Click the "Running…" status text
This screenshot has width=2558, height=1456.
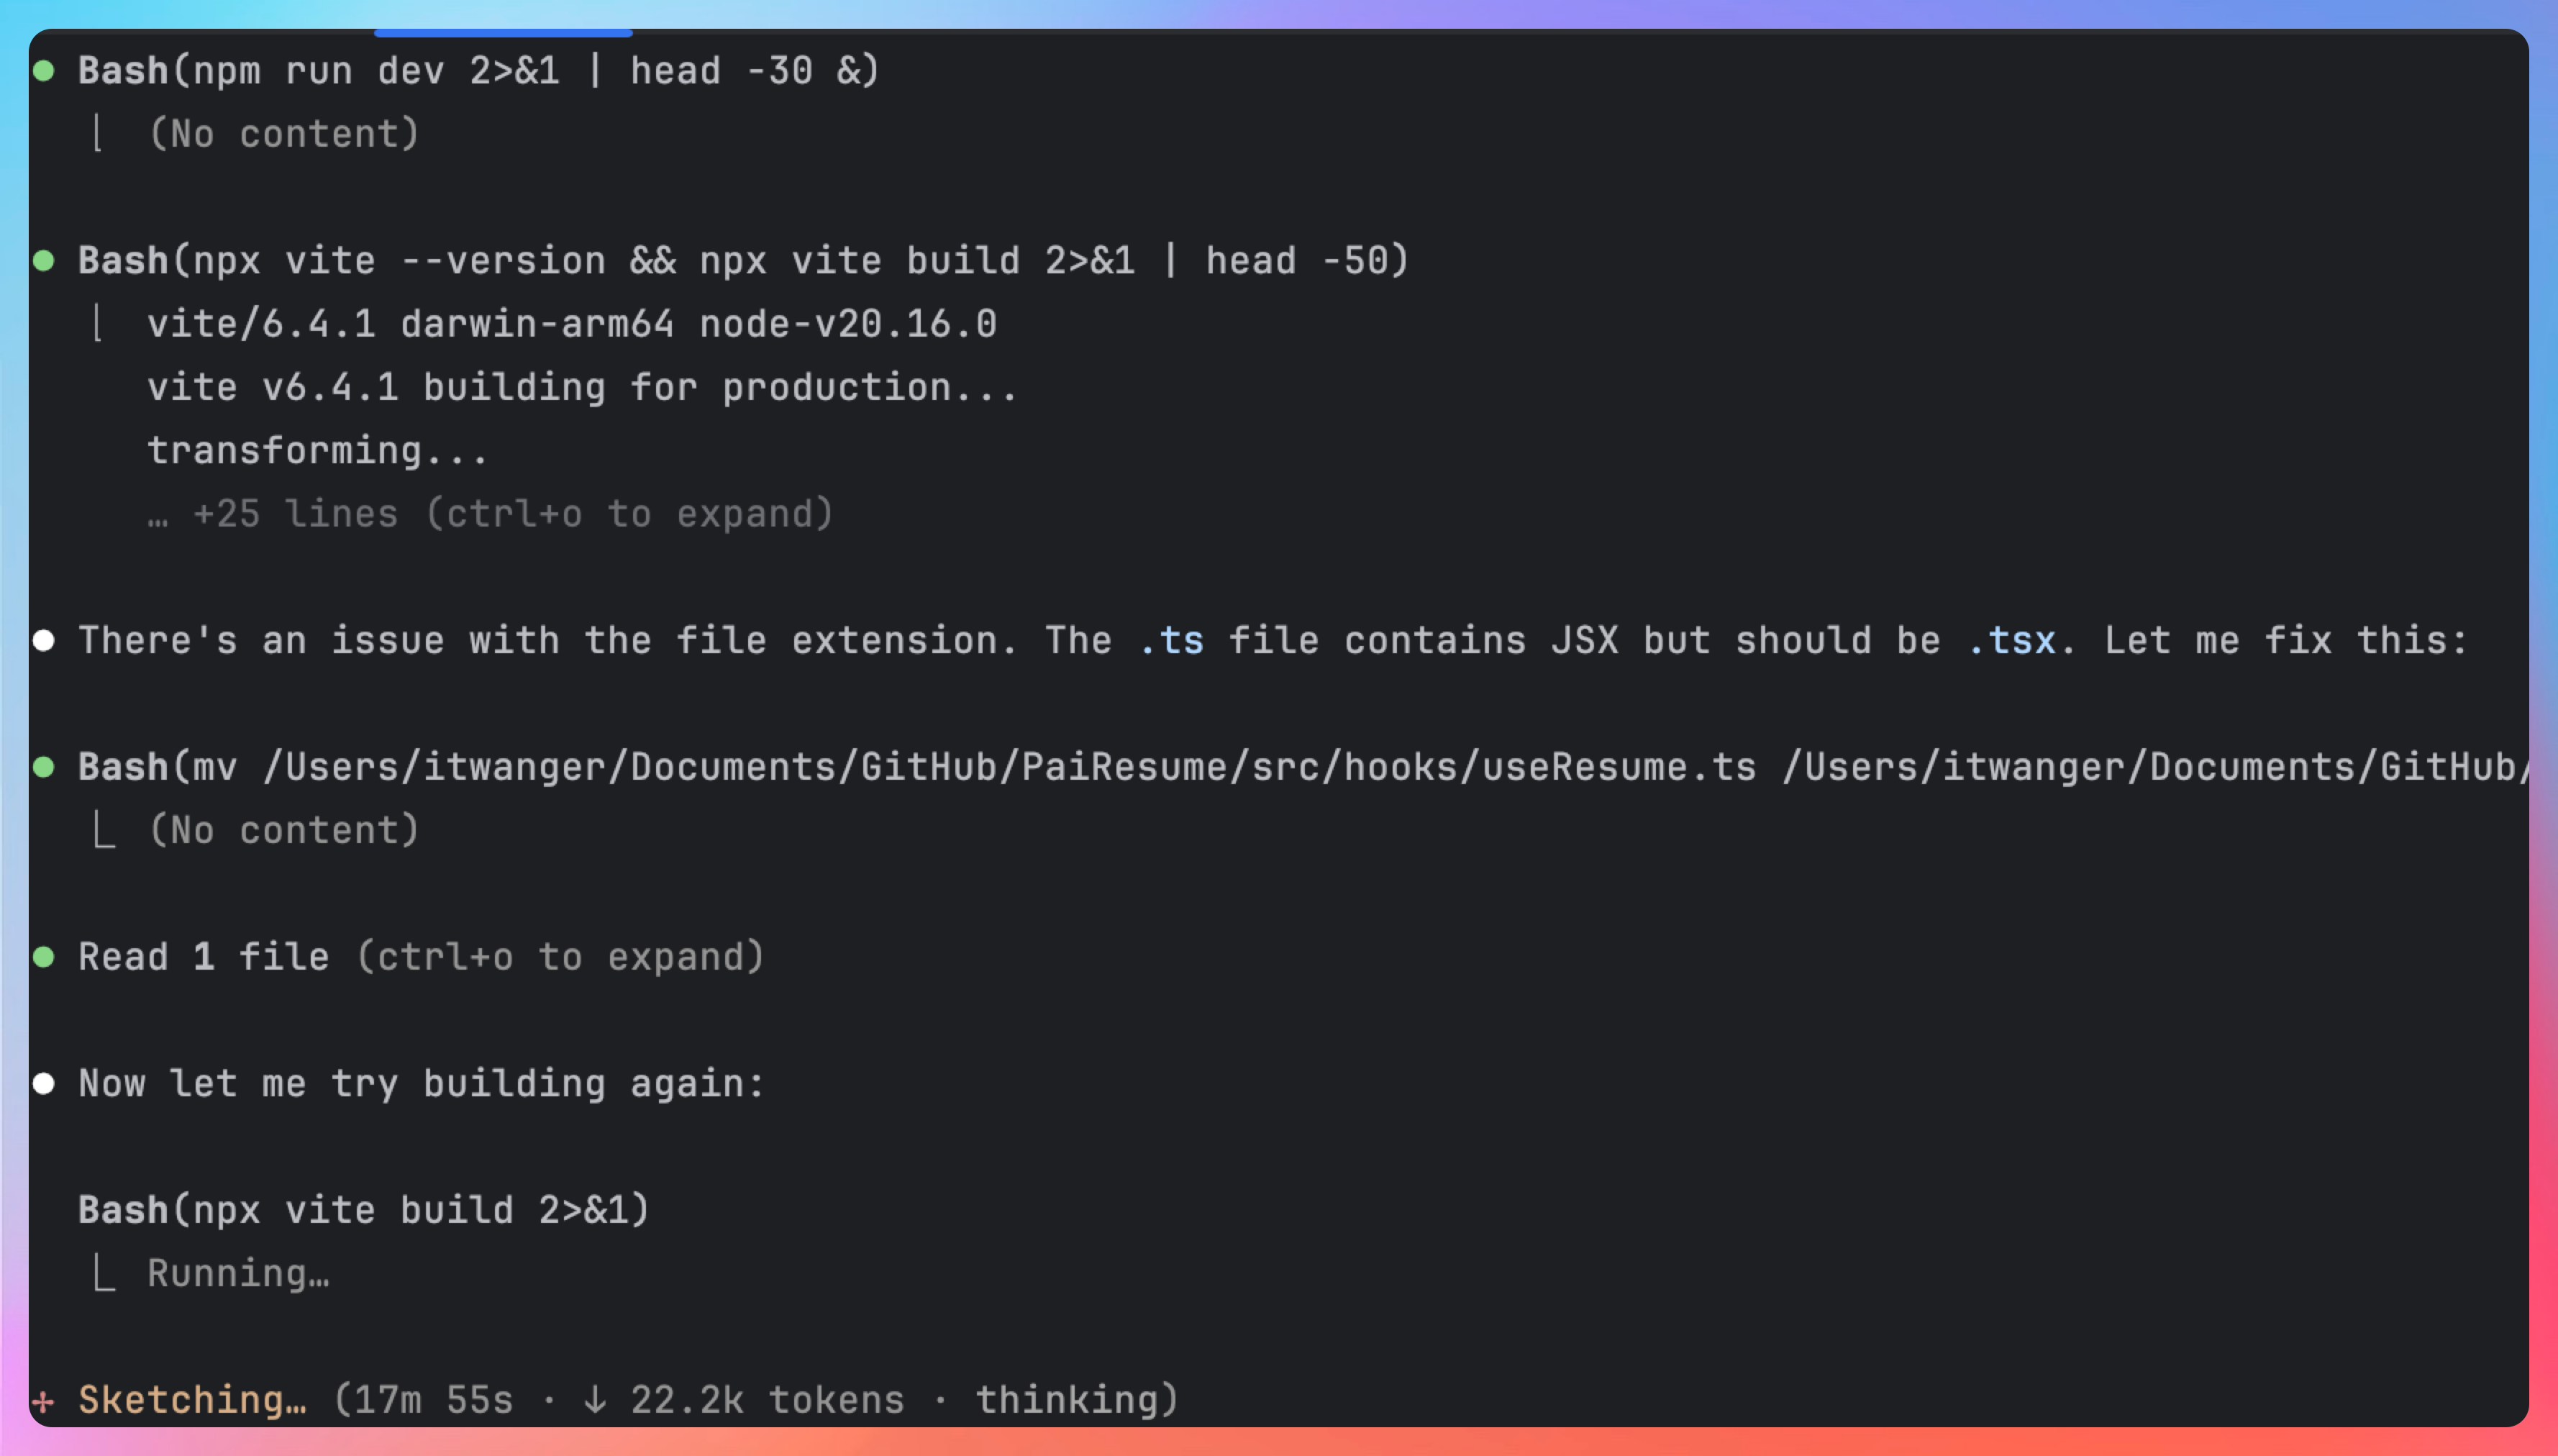[x=238, y=1274]
